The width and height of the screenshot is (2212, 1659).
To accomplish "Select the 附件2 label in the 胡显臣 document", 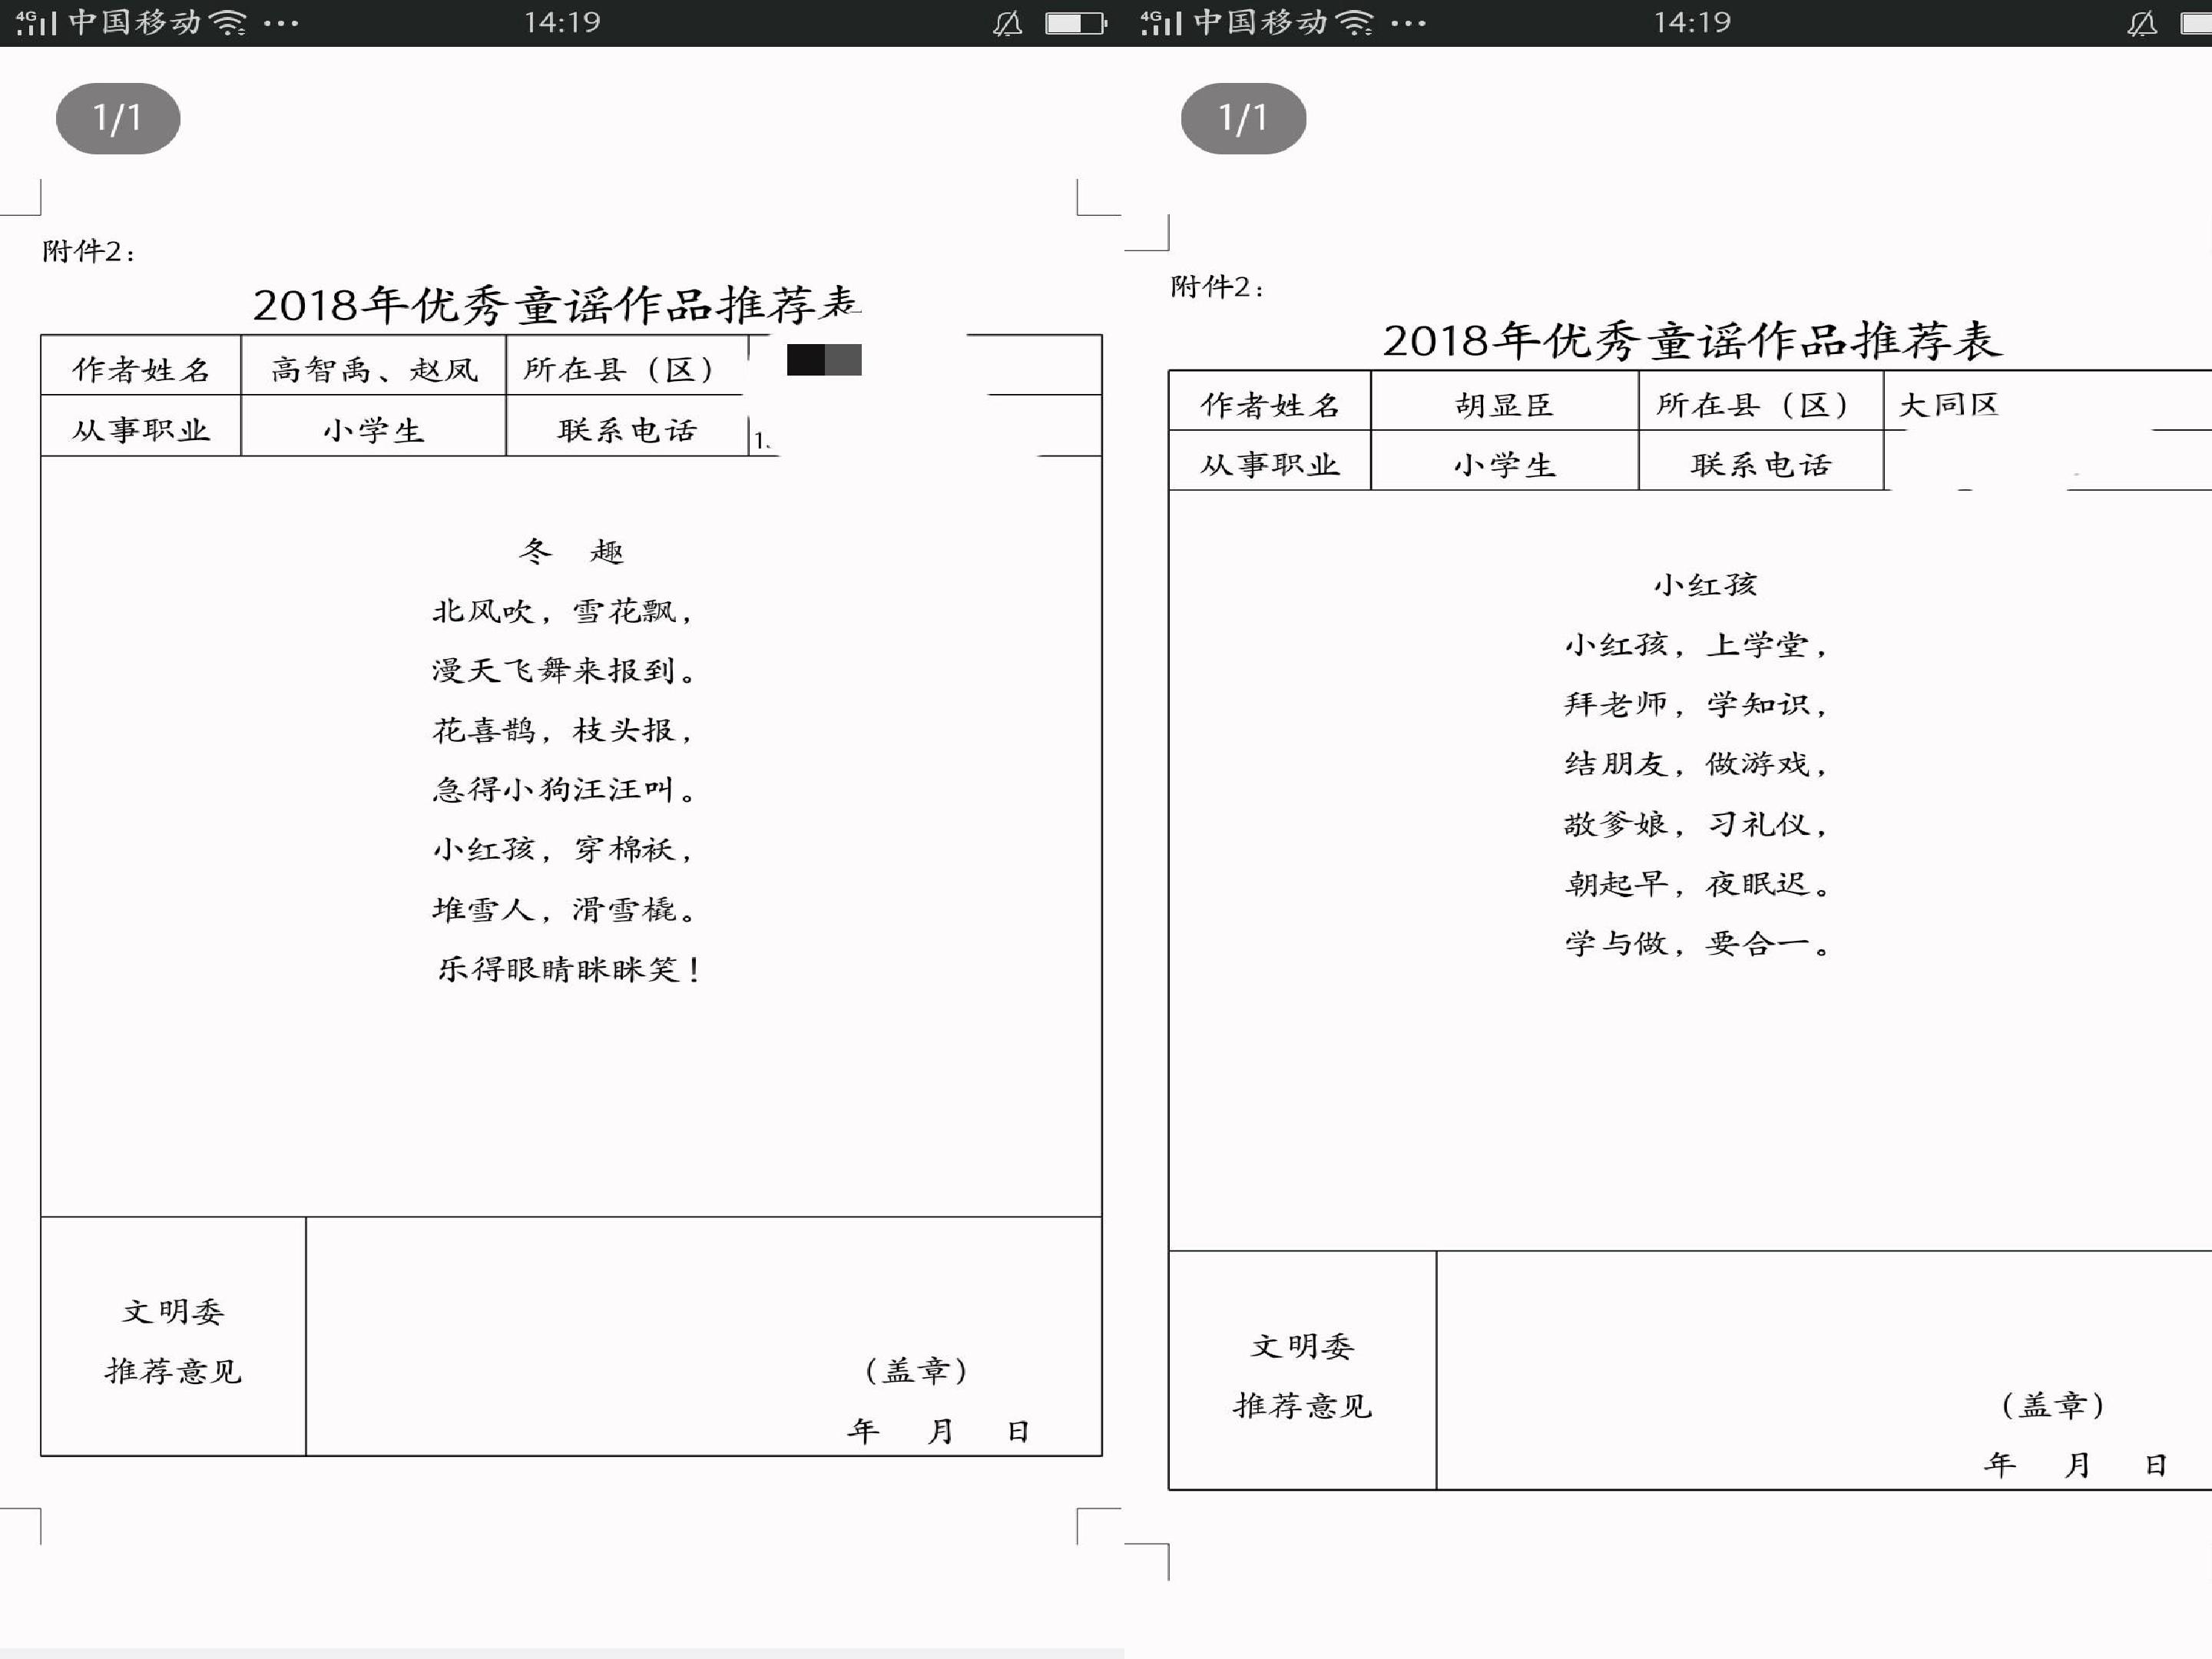I will tap(1217, 287).
